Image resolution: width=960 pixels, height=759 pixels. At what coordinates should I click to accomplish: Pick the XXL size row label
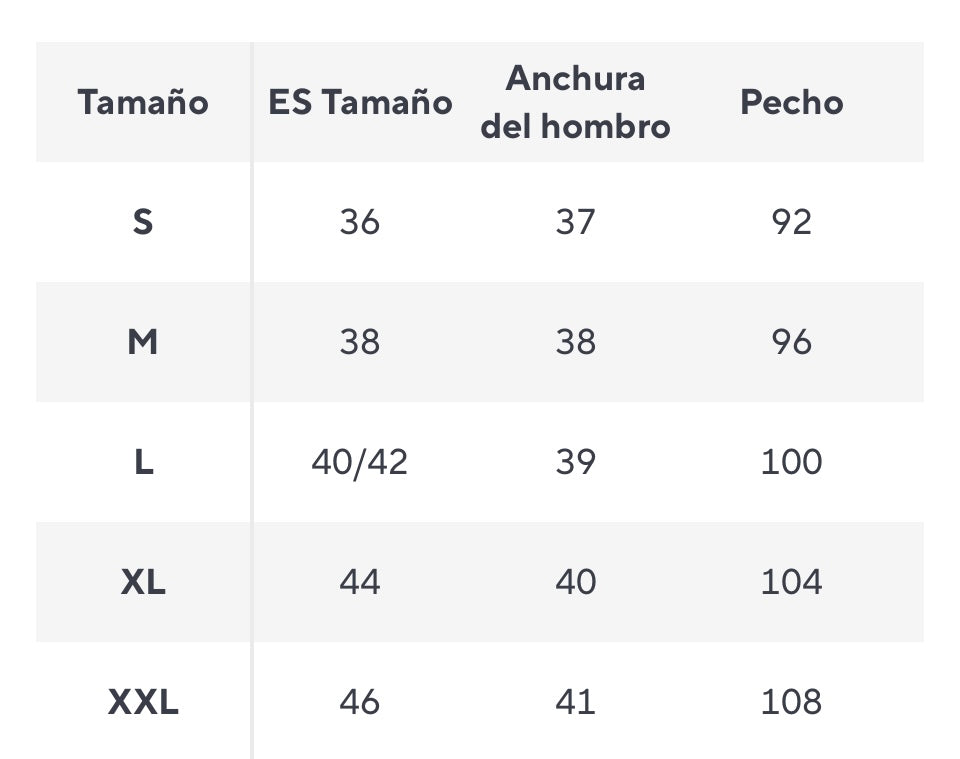pyautogui.click(x=143, y=702)
